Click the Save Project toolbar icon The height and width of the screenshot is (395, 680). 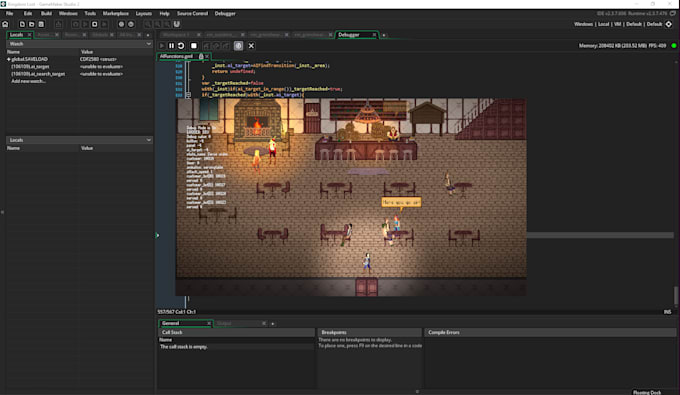click(41, 24)
